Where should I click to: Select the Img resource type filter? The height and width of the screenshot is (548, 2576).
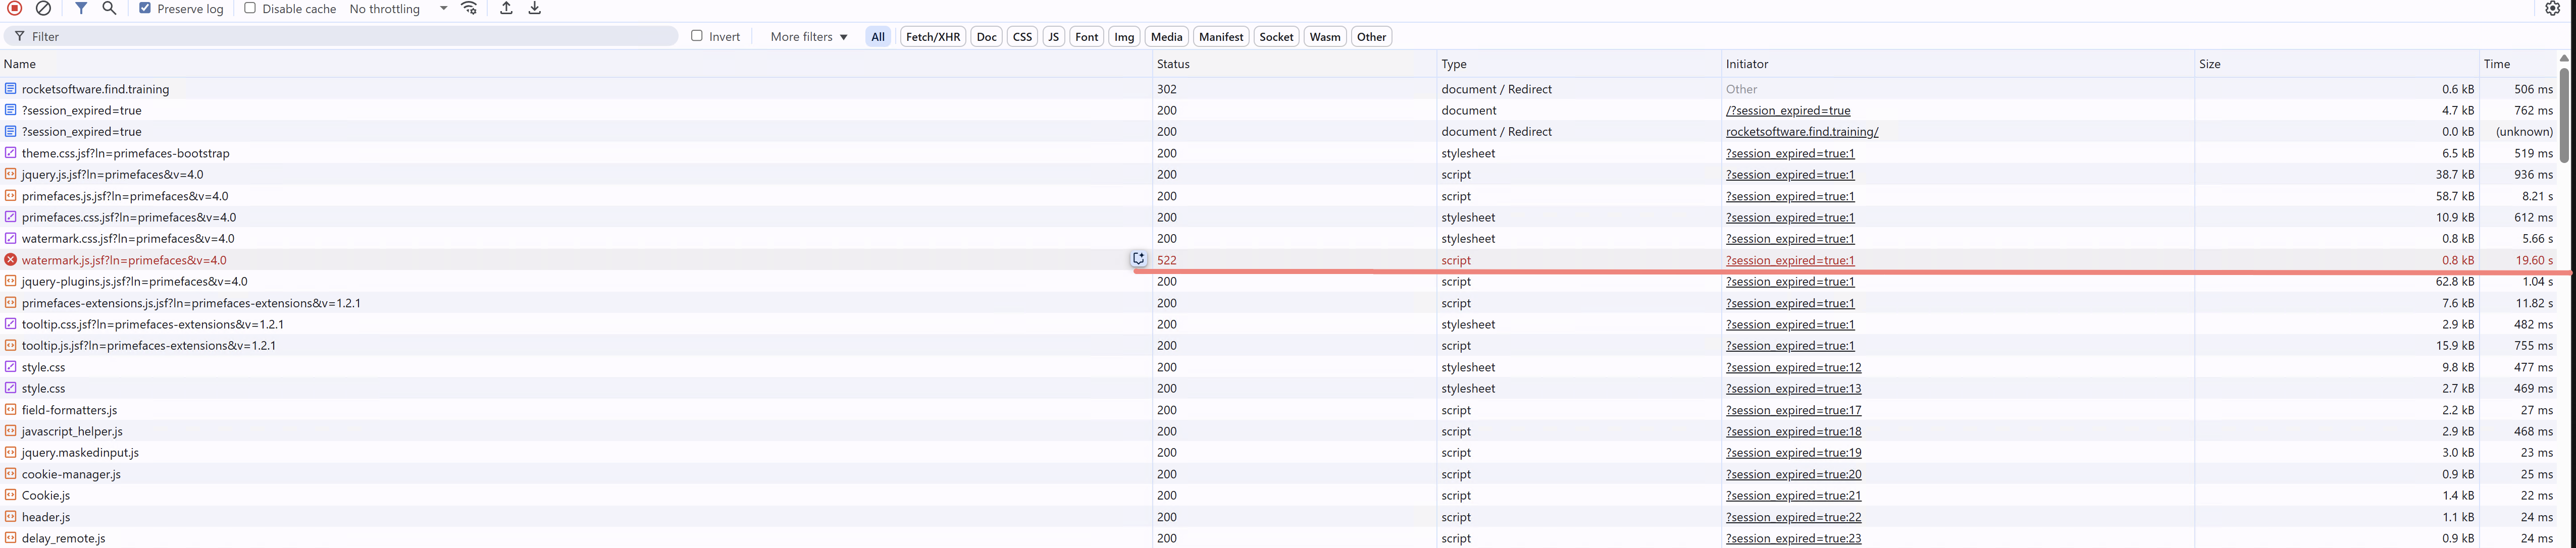click(1124, 37)
